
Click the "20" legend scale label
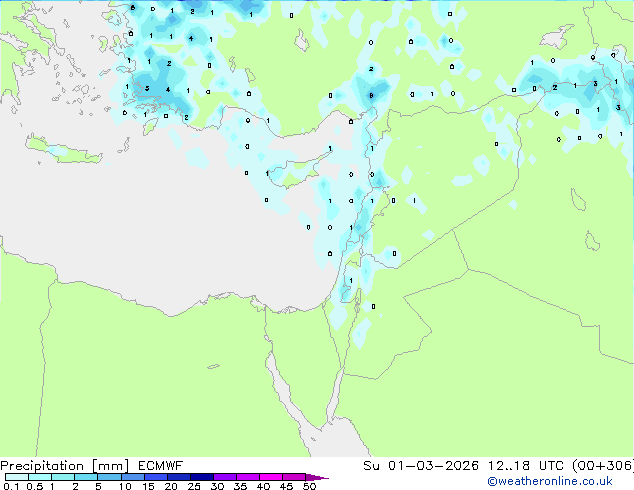point(171,486)
